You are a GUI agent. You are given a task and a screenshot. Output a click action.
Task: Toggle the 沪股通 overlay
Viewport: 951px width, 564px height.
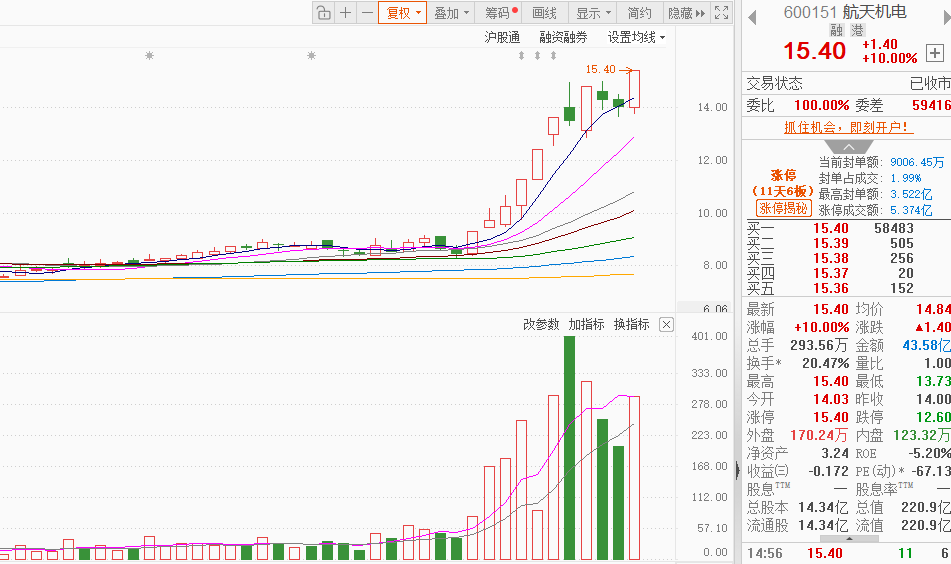(x=502, y=38)
